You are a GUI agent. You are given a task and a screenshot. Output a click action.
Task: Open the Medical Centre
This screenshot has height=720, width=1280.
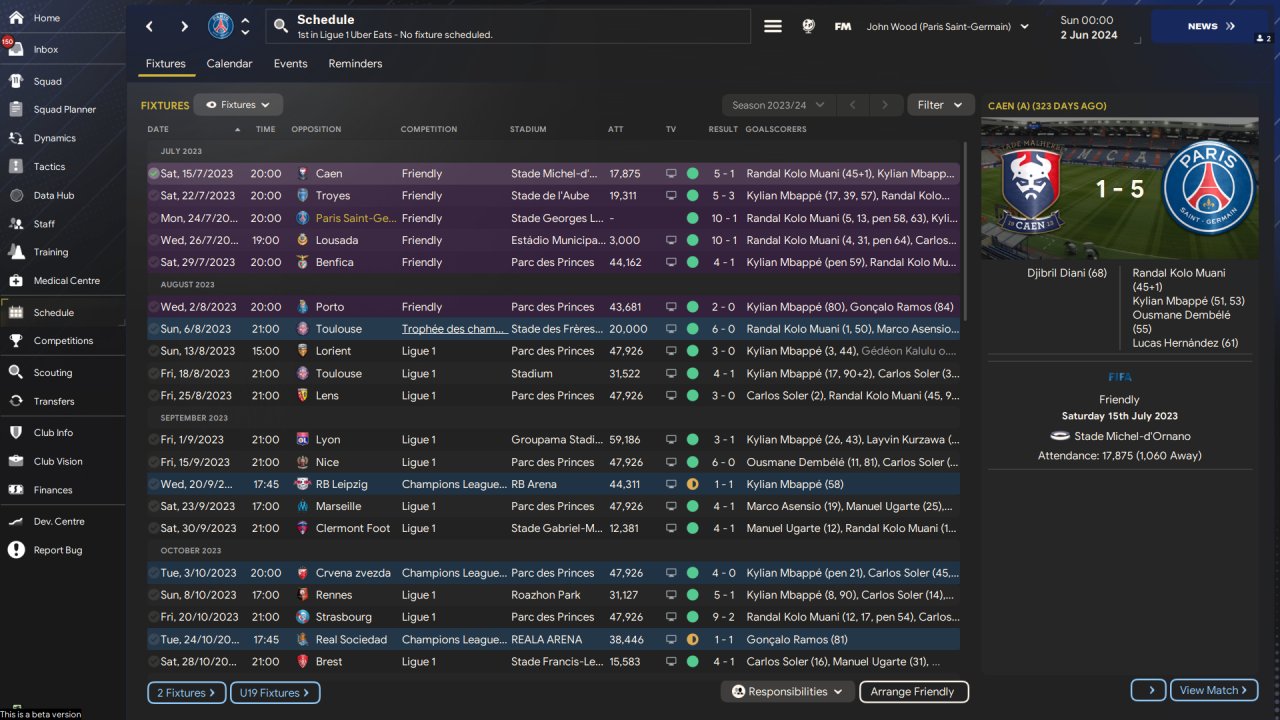[67, 281]
